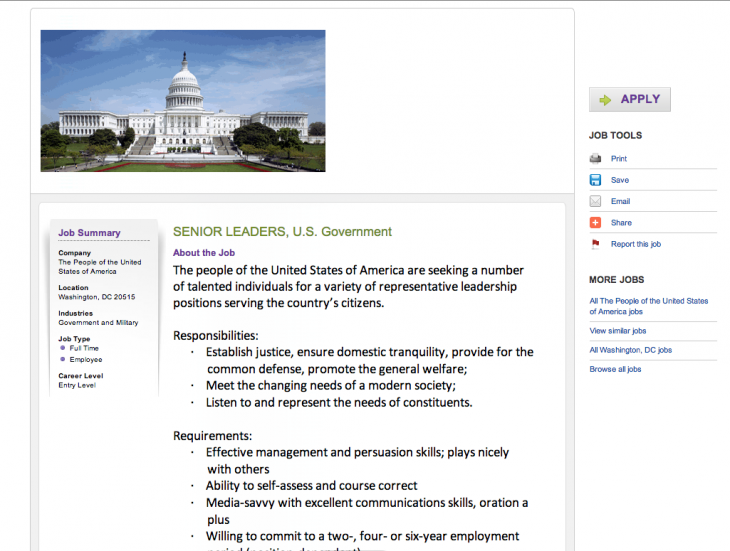This screenshot has width=730, height=551.
Task: Click the green arrow APPLY button
Action: tap(629, 99)
